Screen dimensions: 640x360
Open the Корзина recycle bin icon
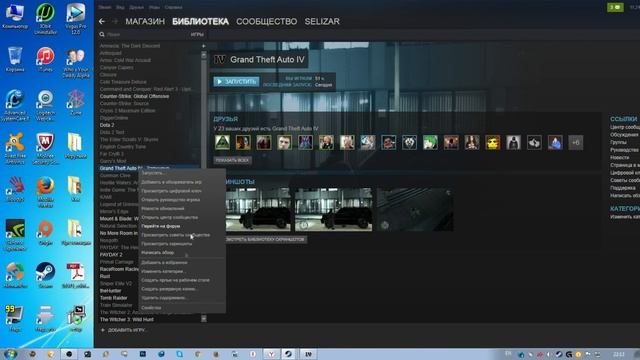coord(15,60)
